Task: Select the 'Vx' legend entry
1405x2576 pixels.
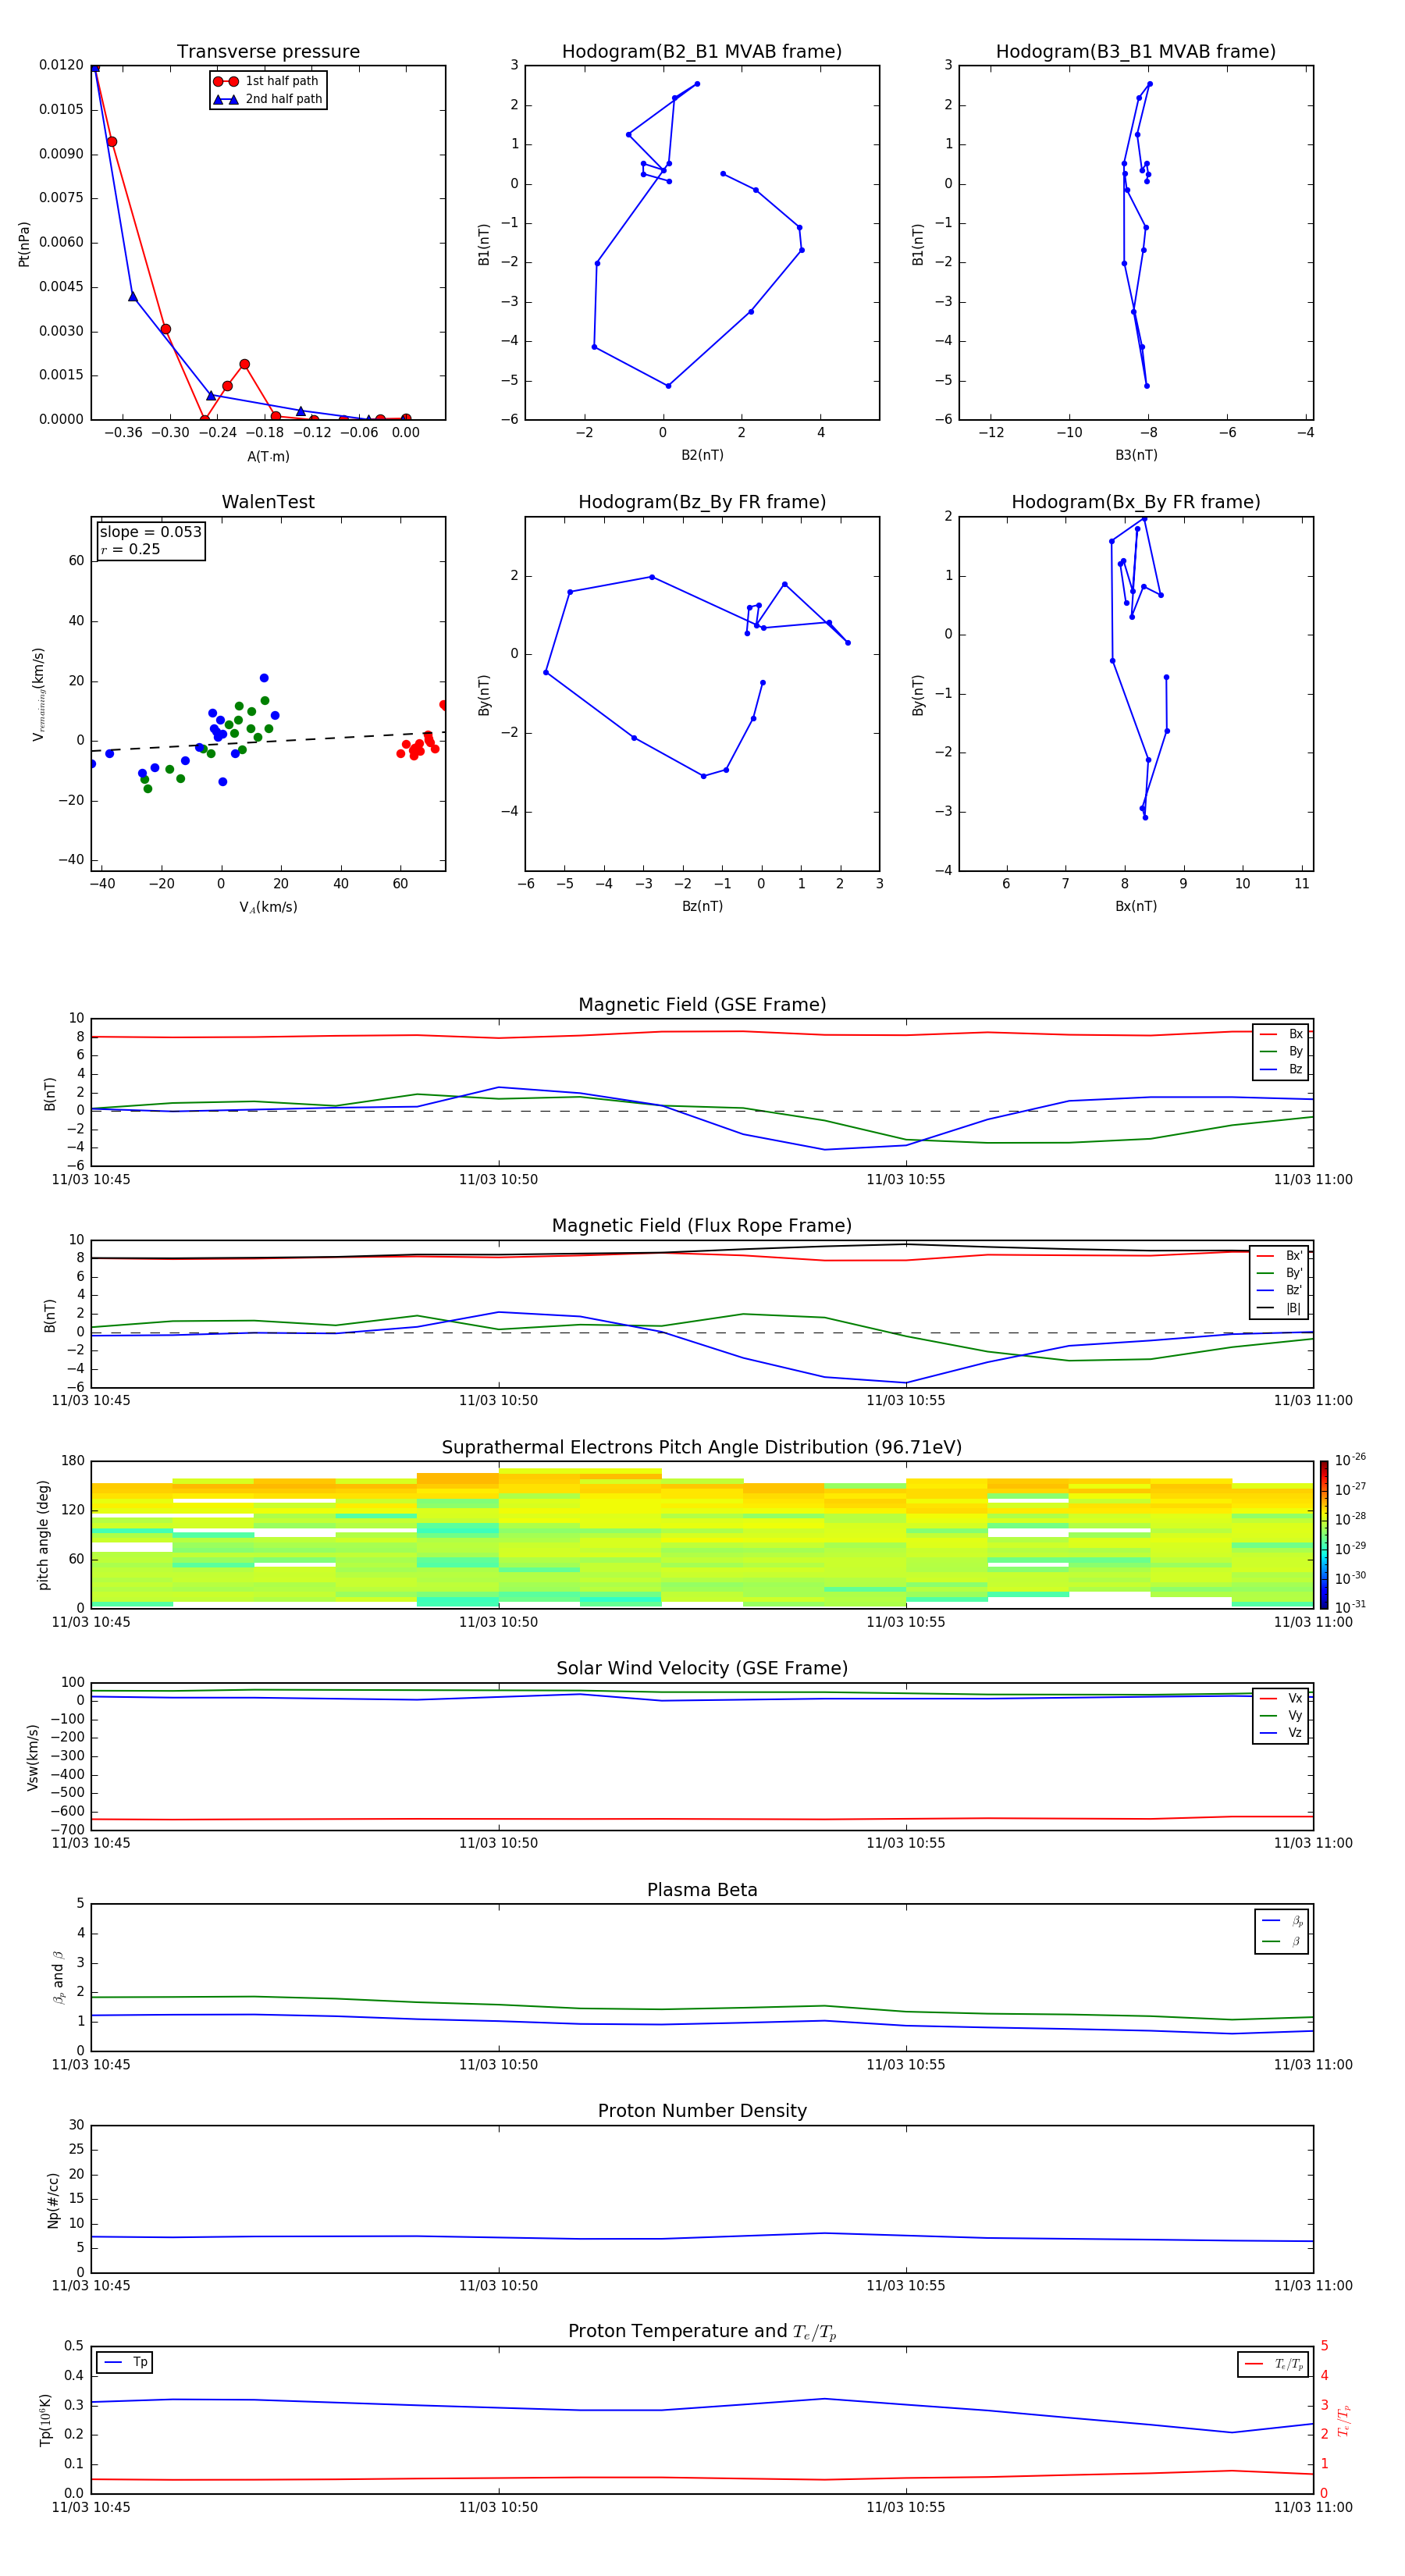Action: (x=1281, y=1698)
